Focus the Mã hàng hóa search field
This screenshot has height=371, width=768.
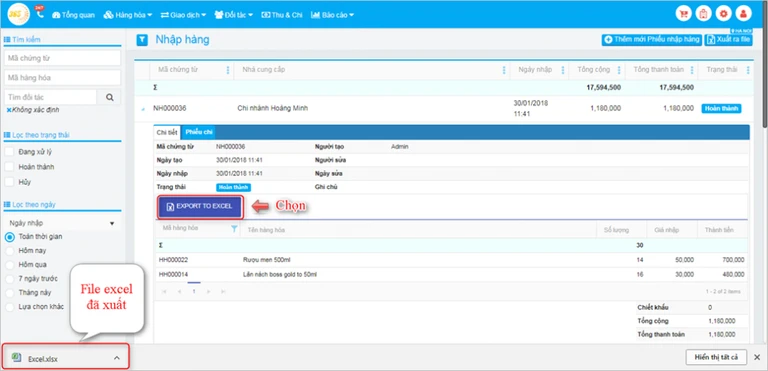[x=62, y=77]
